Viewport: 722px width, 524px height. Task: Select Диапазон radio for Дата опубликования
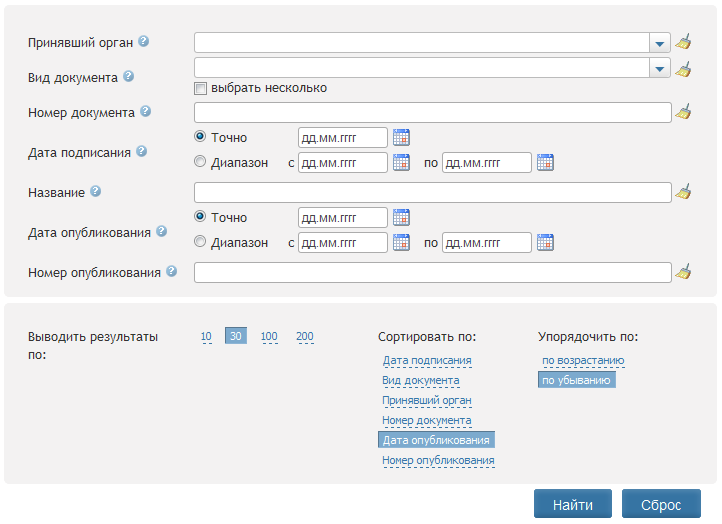pyautogui.click(x=200, y=242)
